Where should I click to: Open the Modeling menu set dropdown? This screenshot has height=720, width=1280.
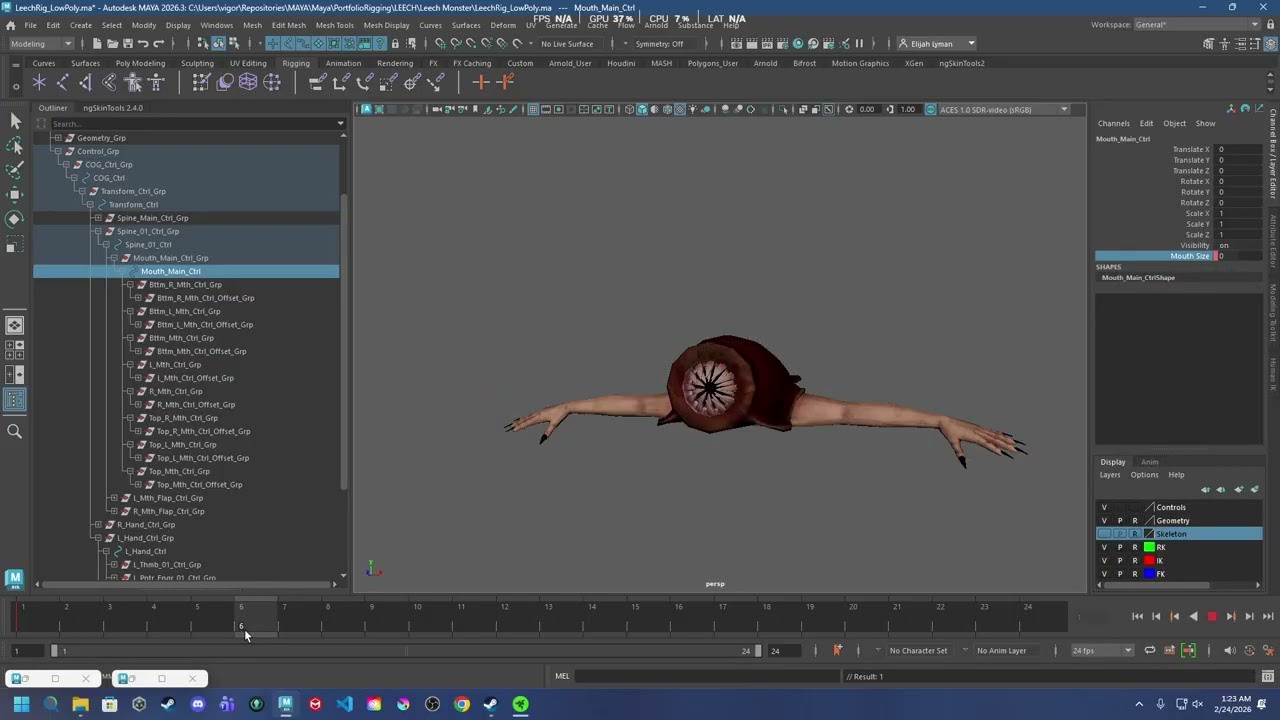click(x=40, y=44)
